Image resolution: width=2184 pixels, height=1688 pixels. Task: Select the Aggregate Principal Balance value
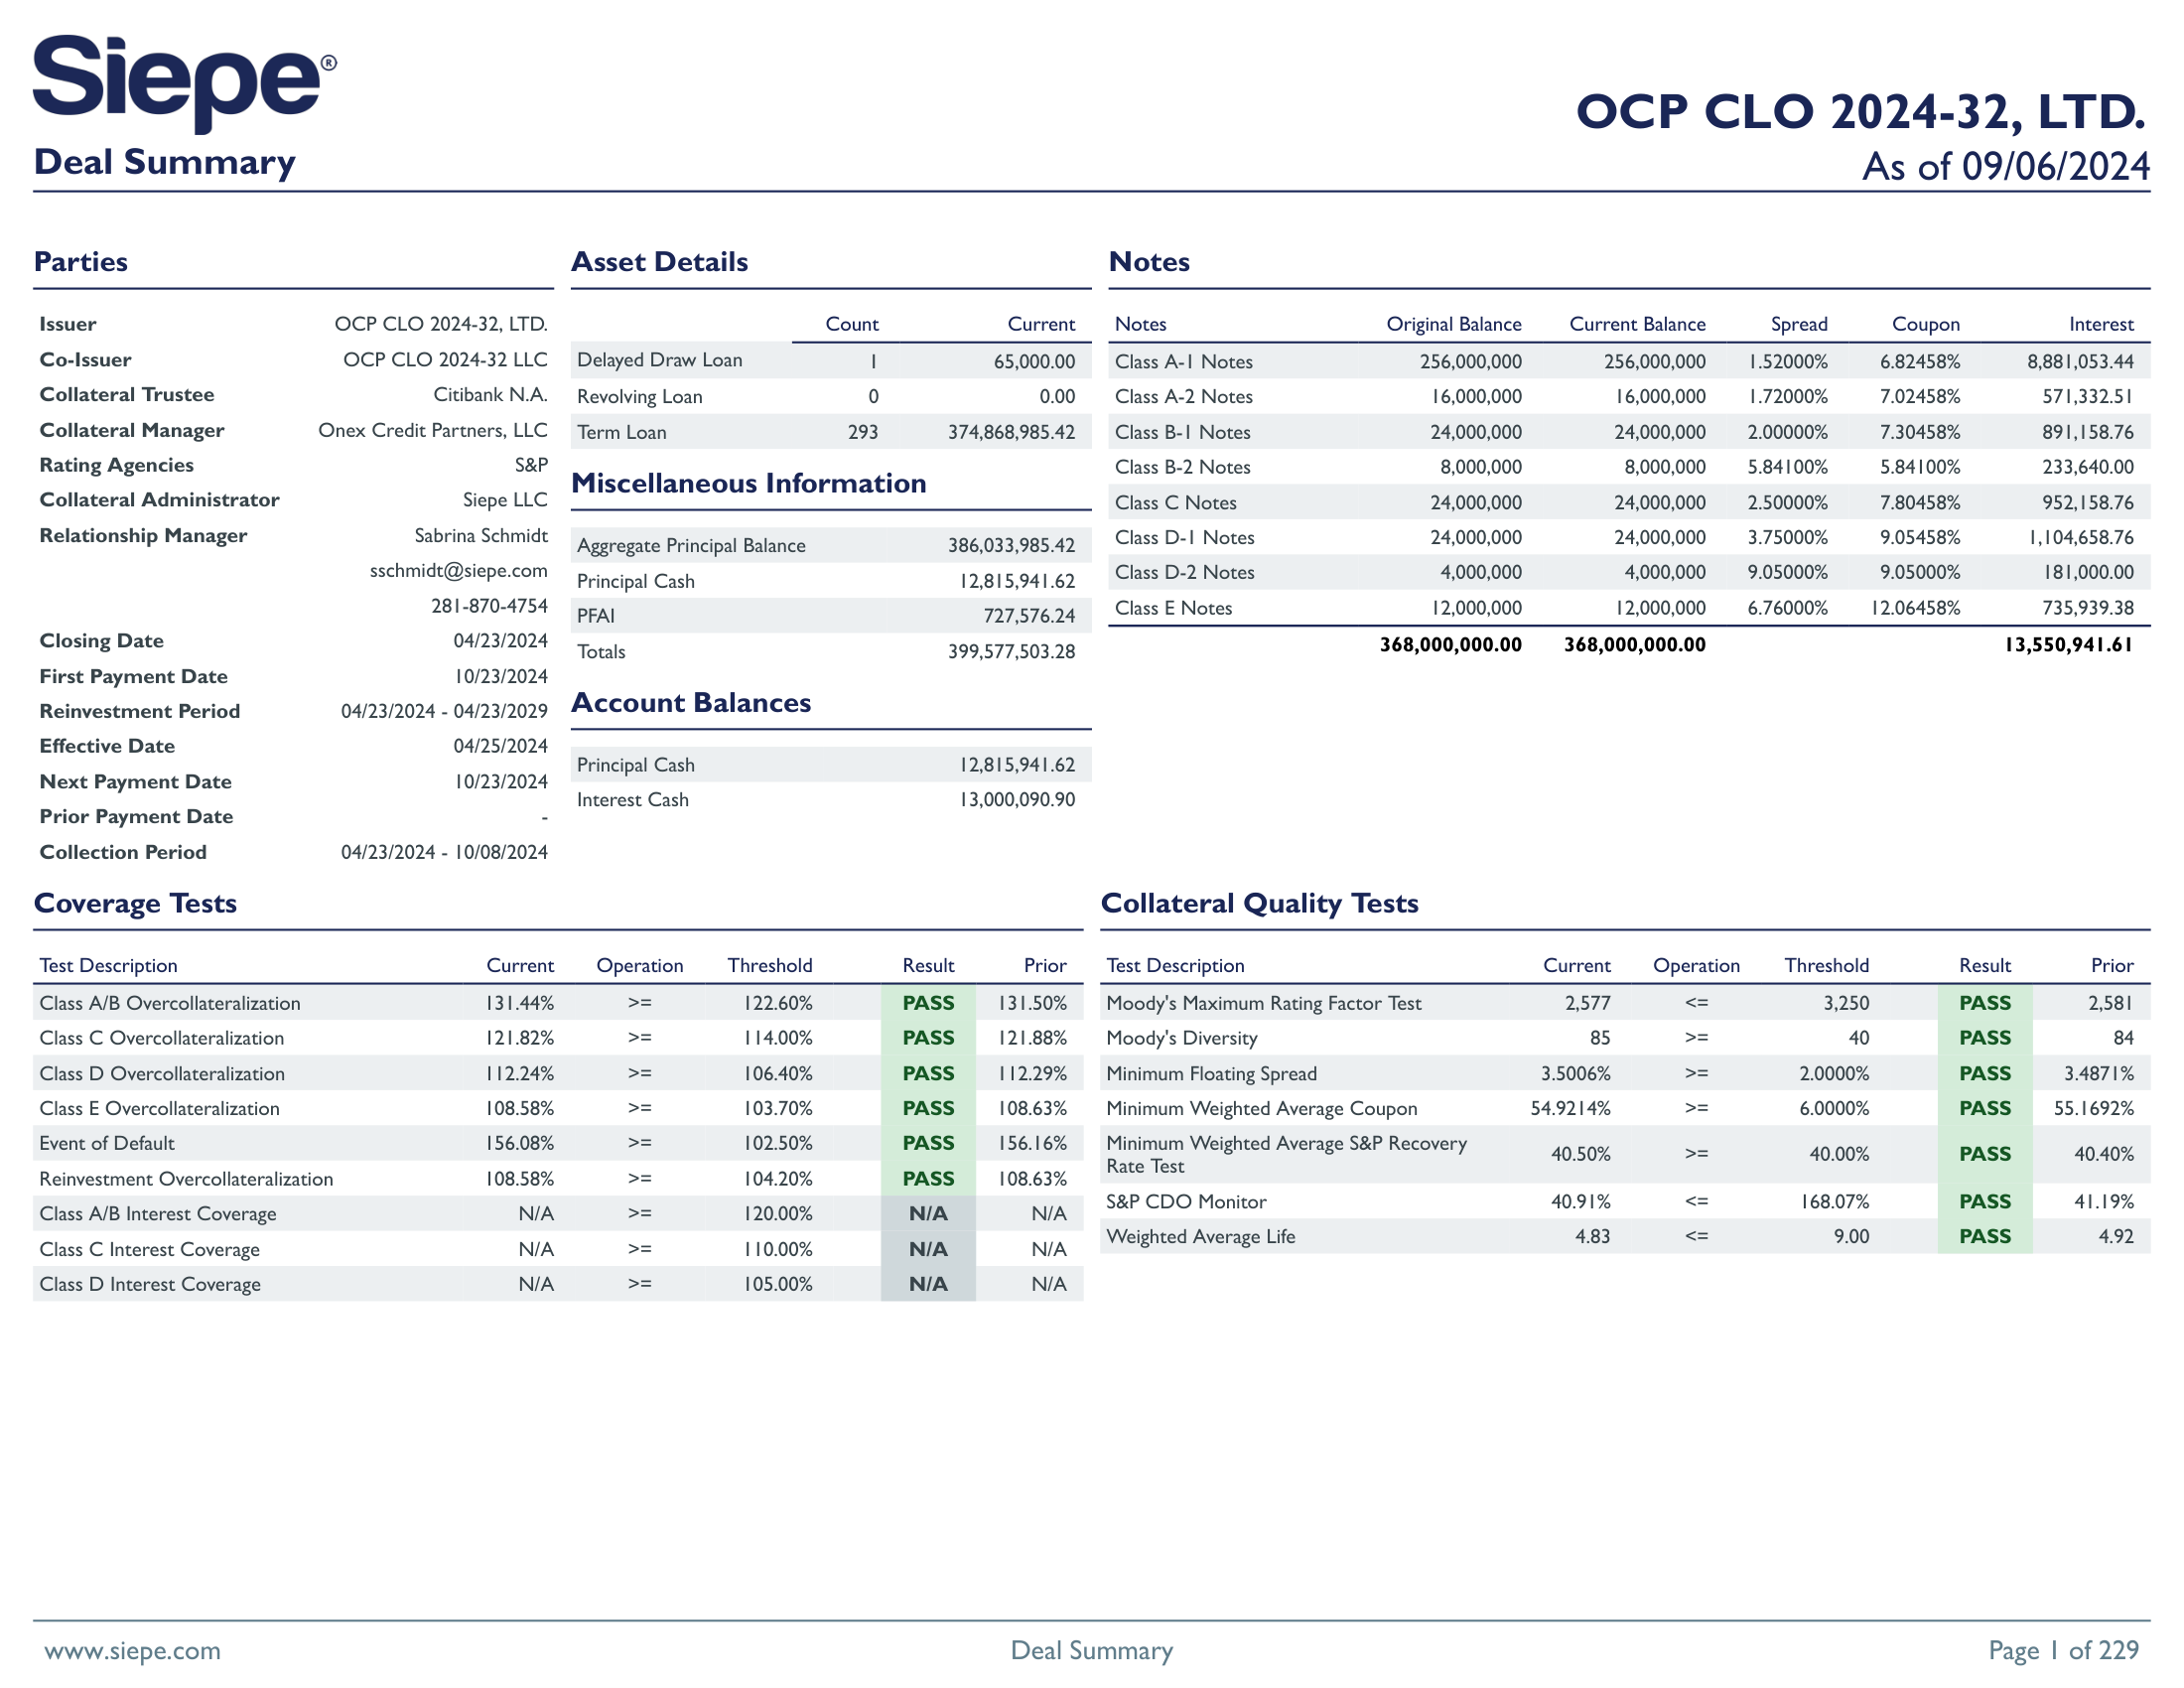point(1011,546)
